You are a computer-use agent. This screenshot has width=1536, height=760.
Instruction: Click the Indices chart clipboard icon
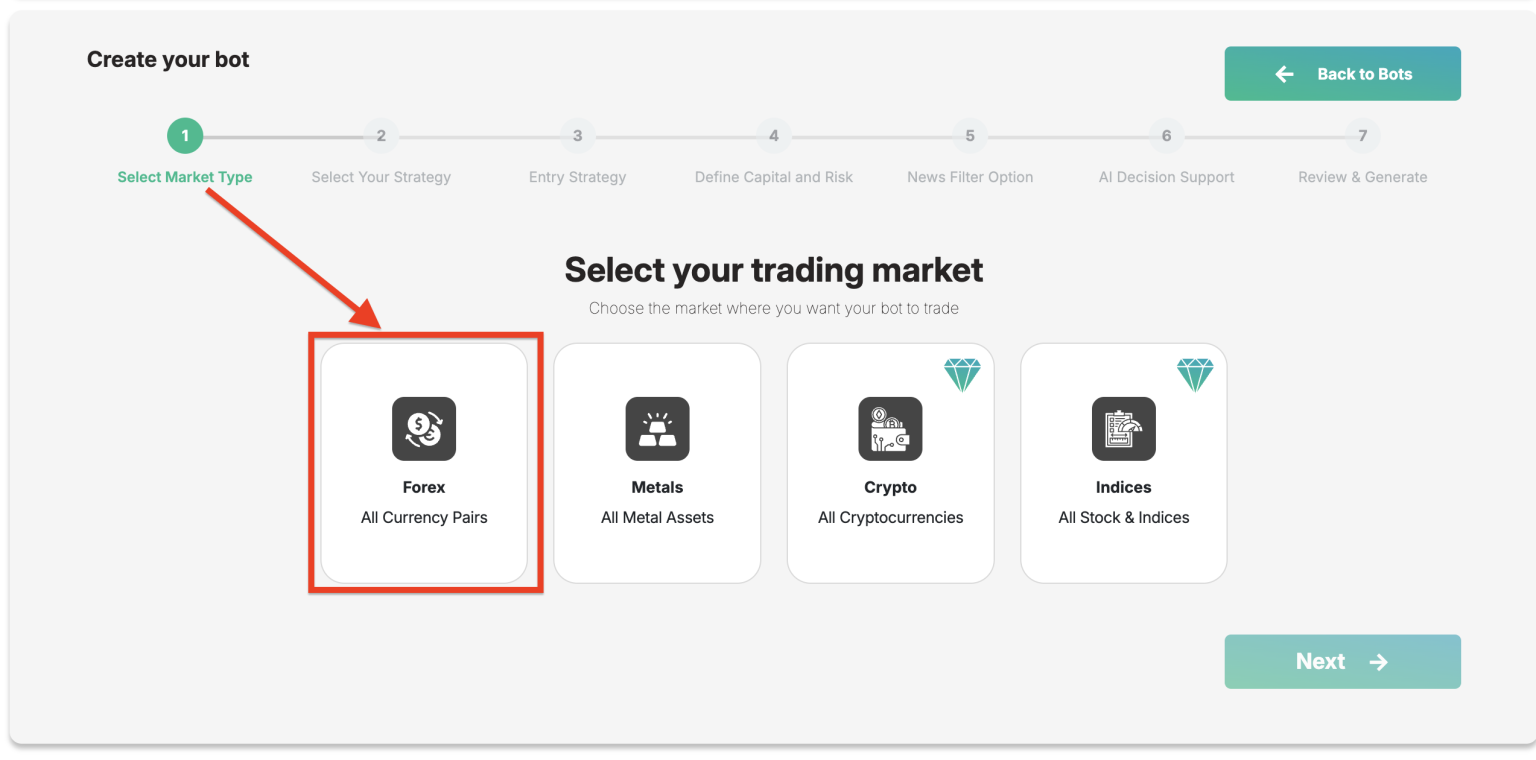1123,429
